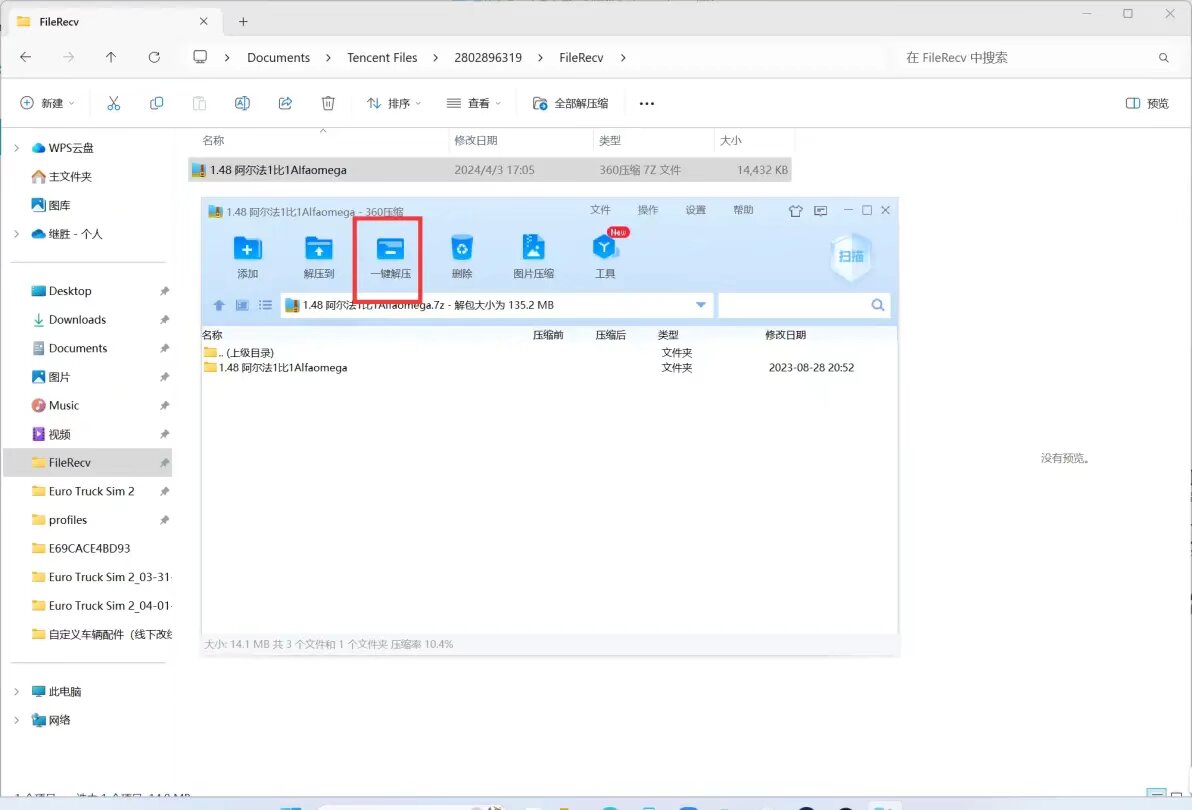Open the 帮助 menu in 360压缩
Image resolution: width=1192 pixels, height=810 pixels.
coord(743,210)
